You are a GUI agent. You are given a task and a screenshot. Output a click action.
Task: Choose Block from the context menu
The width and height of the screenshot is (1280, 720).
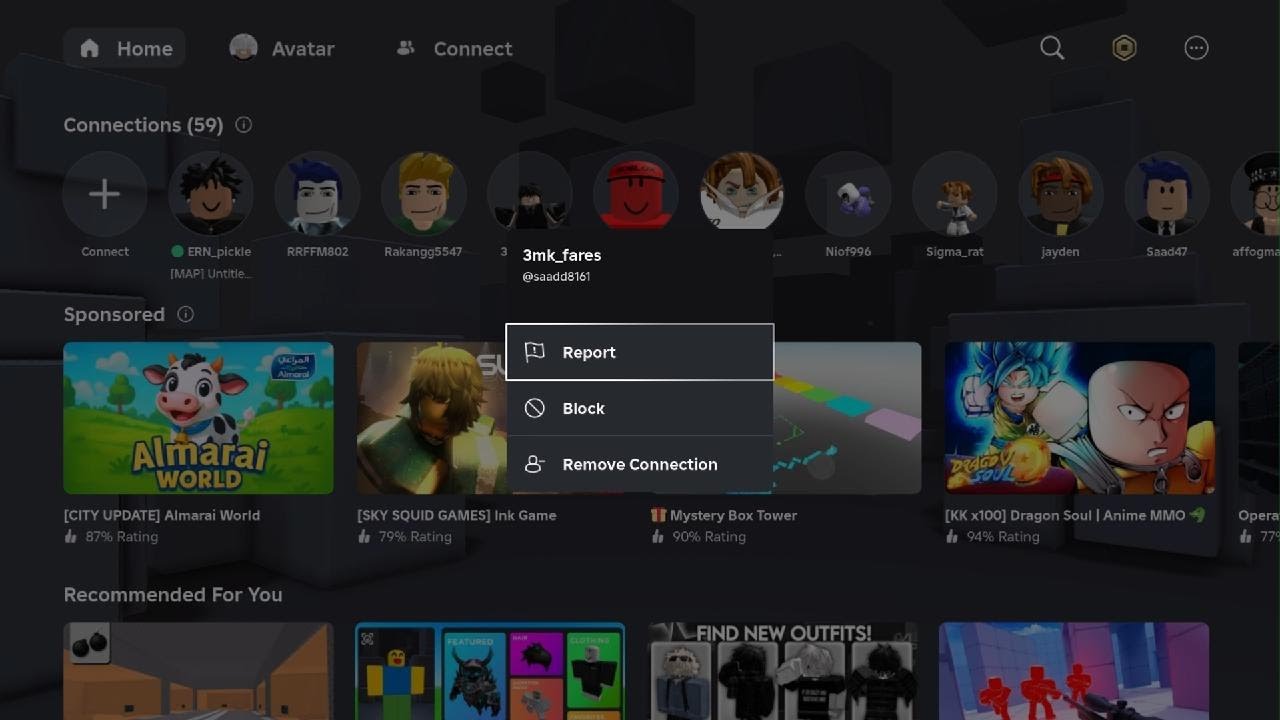[640, 408]
